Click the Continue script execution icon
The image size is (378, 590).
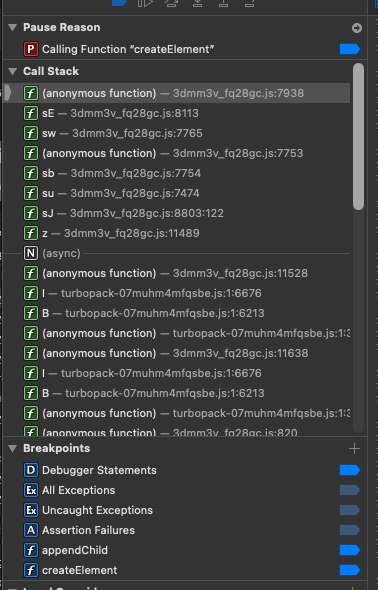pos(145,3)
